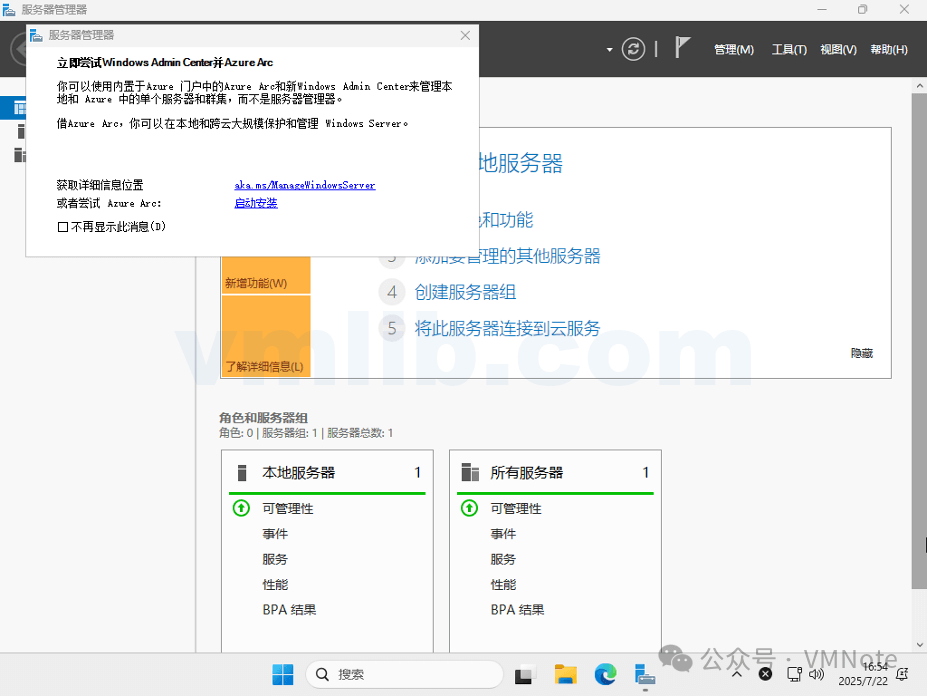
Task: Open the dropdown arrow beside the refresh icon
Action: click(609, 49)
